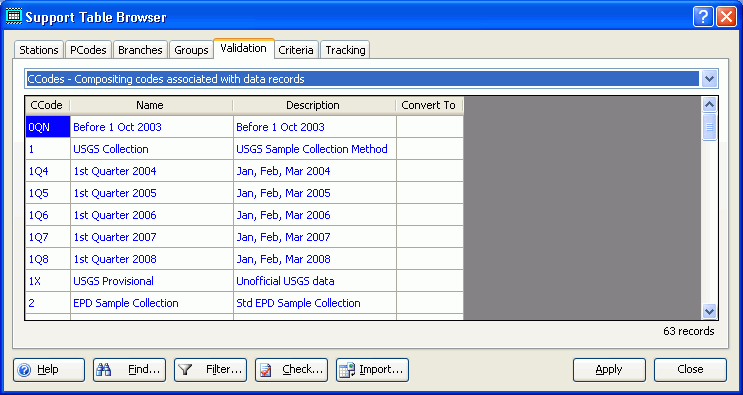
Task: Select the 1Q6 CCode cell
Action: [48, 215]
